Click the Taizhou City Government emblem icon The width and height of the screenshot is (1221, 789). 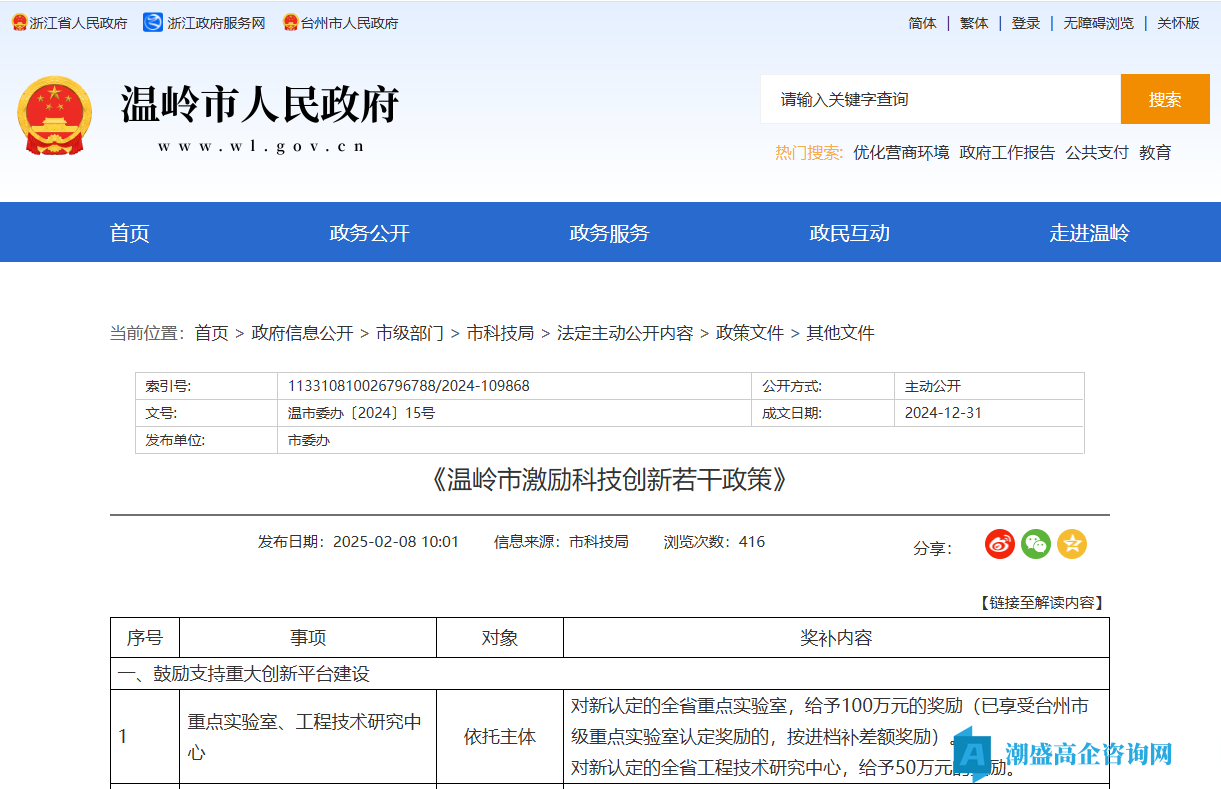[291, 22]
